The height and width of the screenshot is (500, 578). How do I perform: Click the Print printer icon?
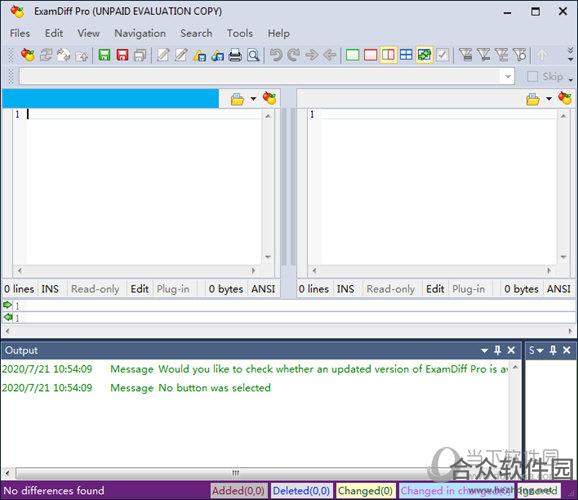coord(235,55)
